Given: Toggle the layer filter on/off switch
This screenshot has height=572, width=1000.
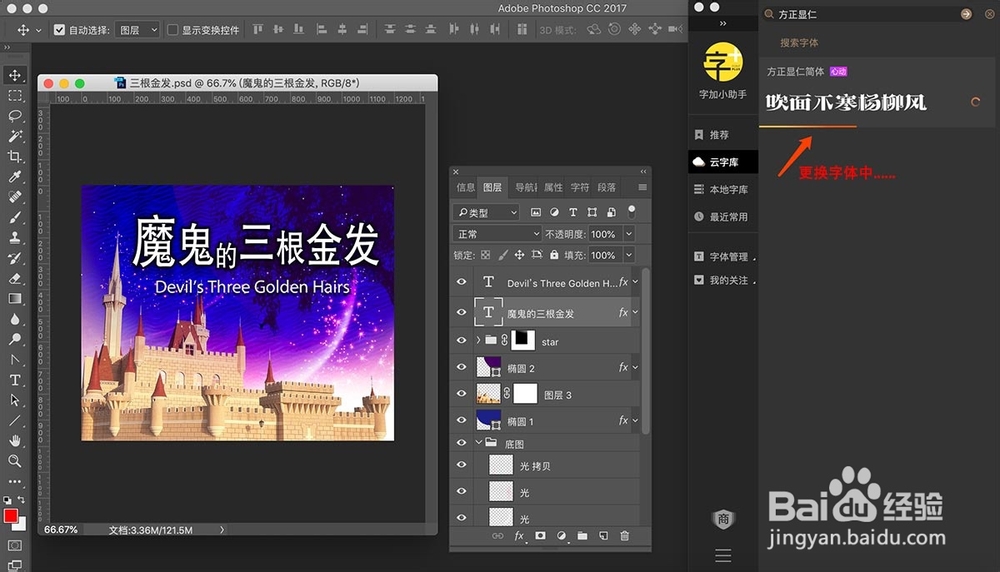Looking at the screenshot, I should pyautogui.click(x=631, y=211).
